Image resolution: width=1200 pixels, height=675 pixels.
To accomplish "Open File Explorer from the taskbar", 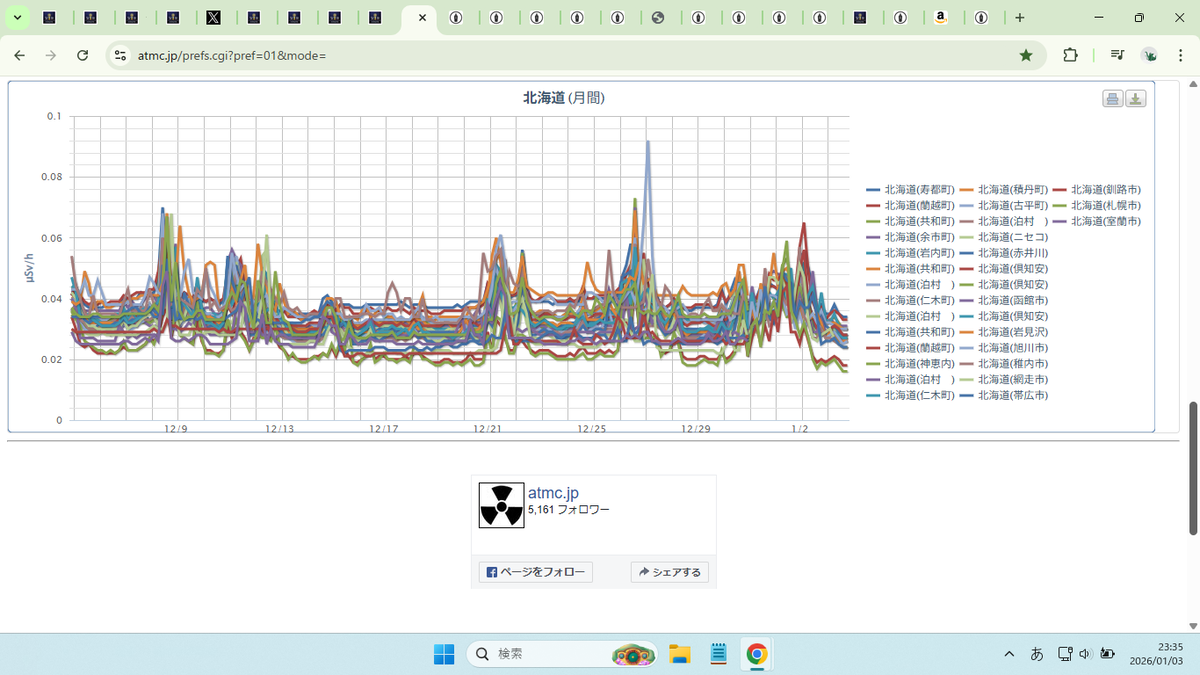I will tap(680, 654).
